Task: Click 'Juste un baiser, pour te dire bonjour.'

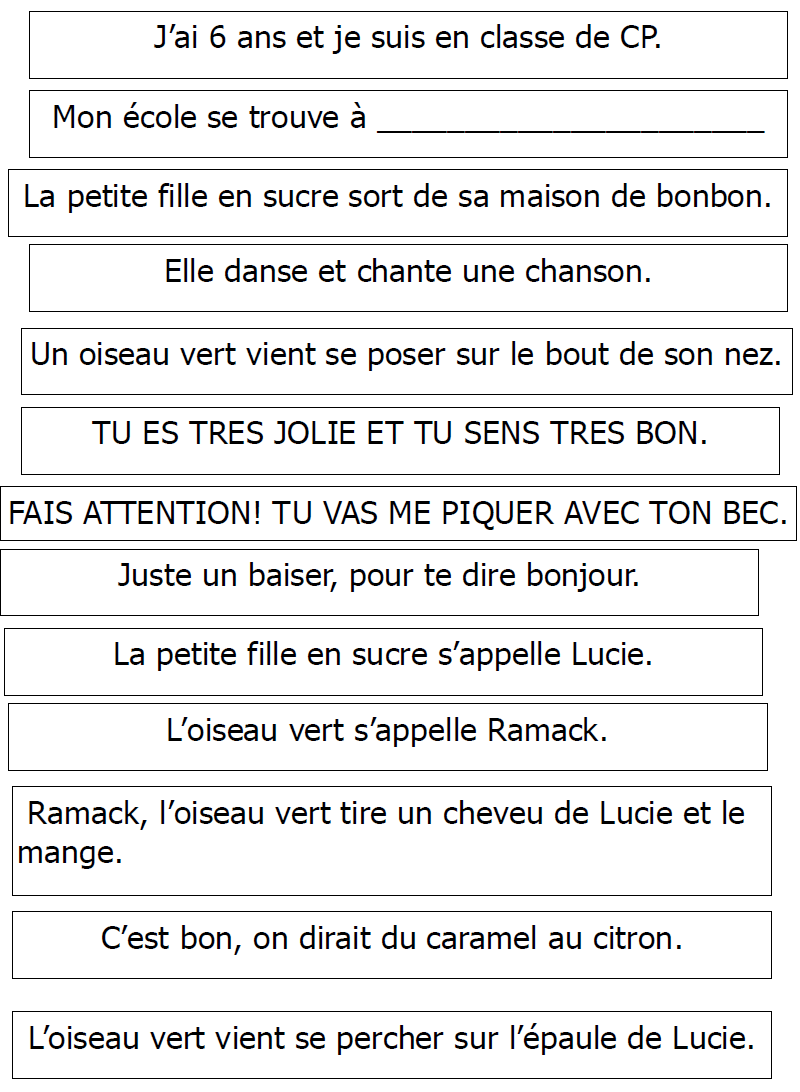Action: pos(378,577)
